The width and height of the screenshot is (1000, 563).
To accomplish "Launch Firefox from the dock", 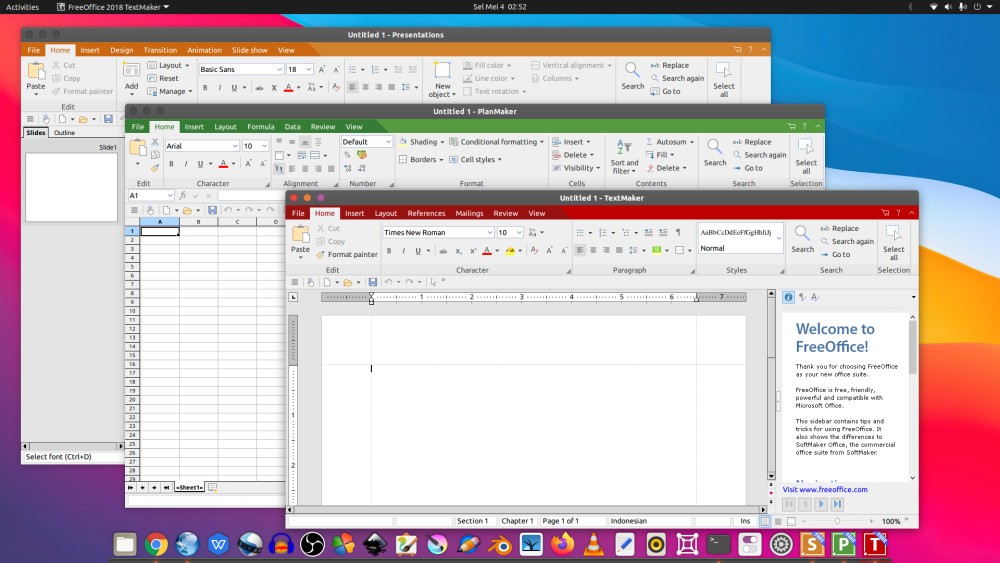I will pos(562,545).
